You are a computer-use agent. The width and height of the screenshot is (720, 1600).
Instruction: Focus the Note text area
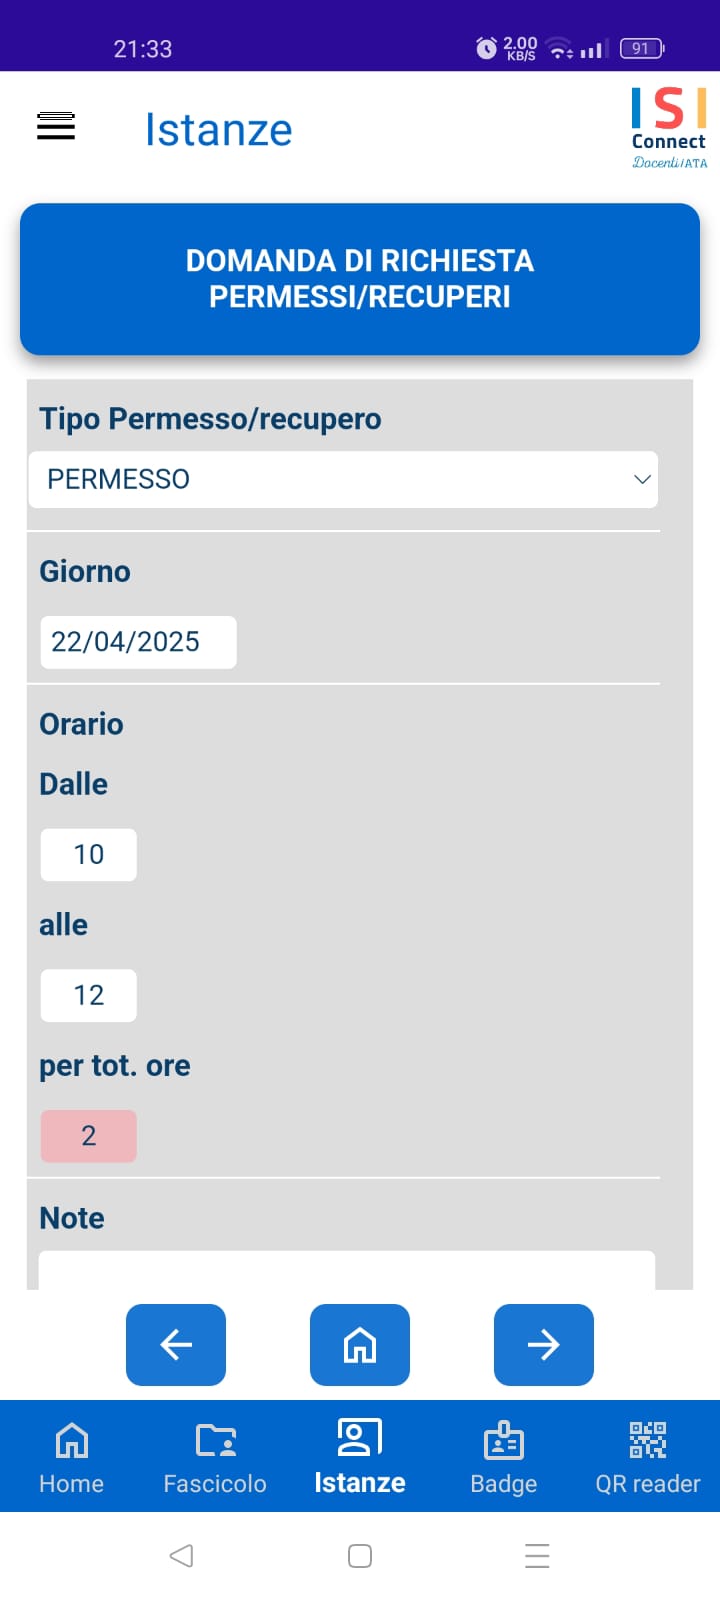tap(347, 1270)
